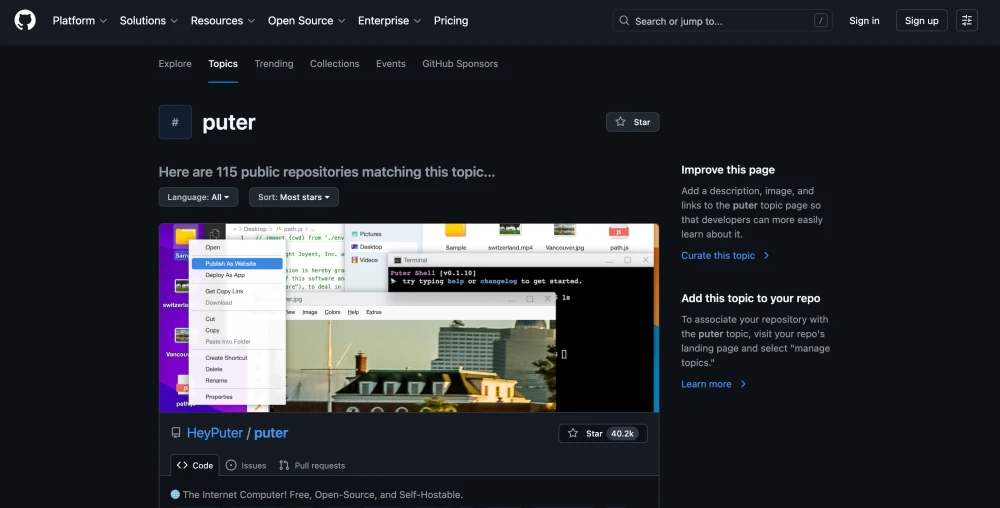Switch to the Trending tab
The image size is (1000, 508).
(274, 64)
